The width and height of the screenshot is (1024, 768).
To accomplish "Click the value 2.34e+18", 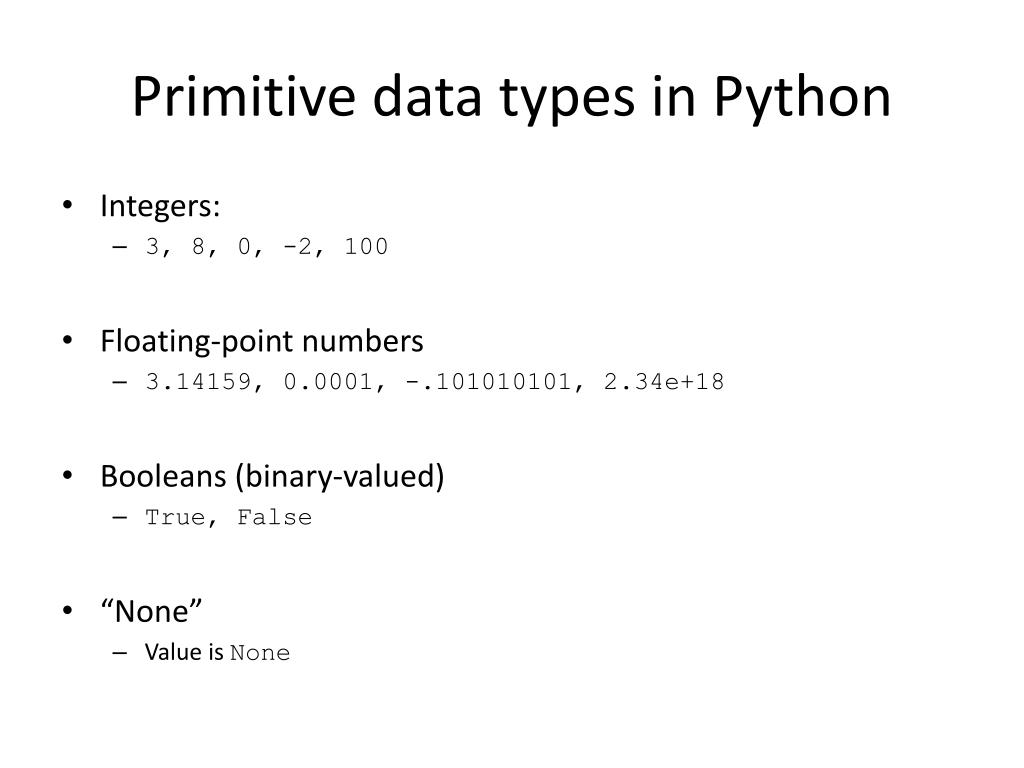I will point(664,381).
